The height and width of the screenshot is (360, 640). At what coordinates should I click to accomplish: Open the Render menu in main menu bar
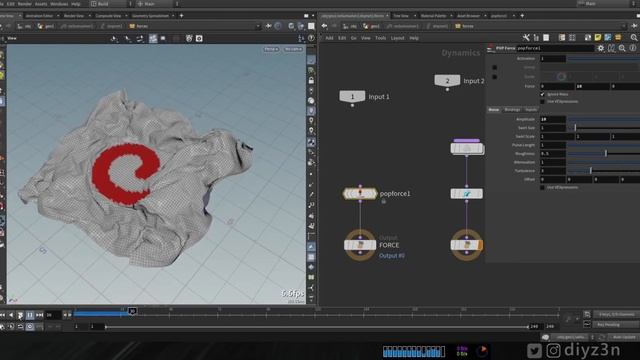[25, 4]
